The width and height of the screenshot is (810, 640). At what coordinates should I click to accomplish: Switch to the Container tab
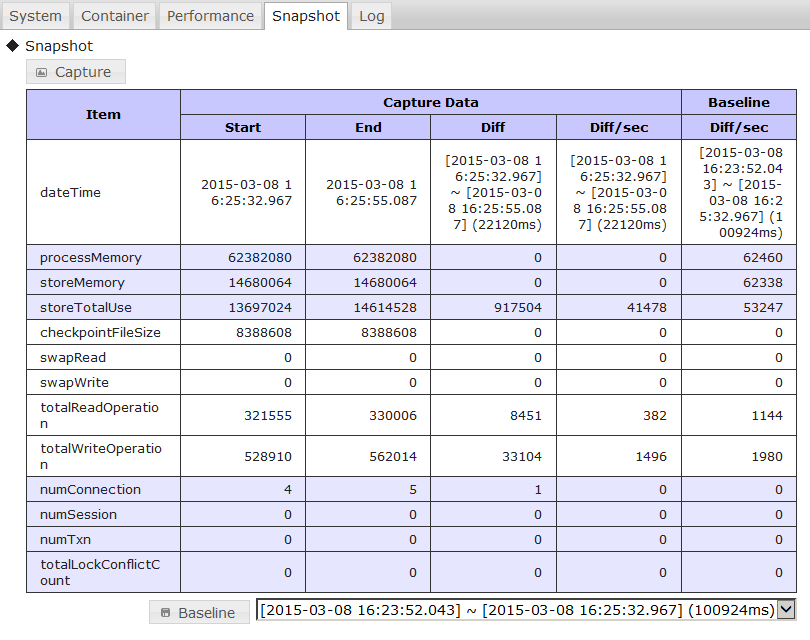click(115, 16)
